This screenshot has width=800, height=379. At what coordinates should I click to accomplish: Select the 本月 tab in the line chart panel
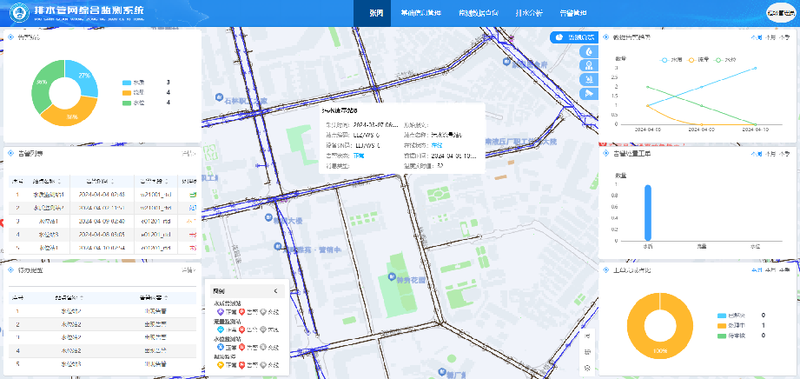pyautogui.click(x=769, y=37)
